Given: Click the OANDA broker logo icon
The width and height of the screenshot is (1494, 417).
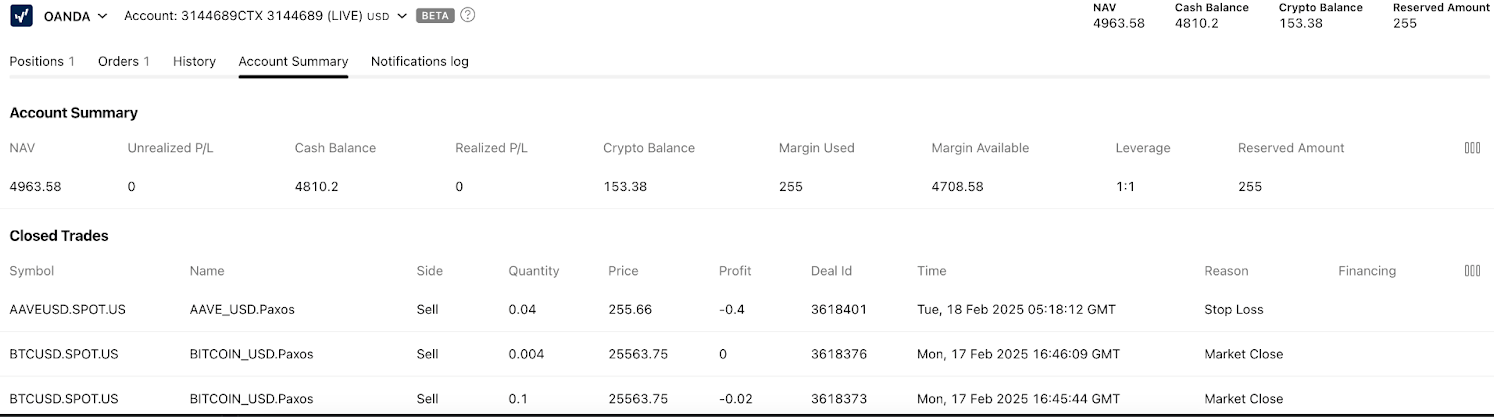Looking at the screenshot, I should (21, 16).
